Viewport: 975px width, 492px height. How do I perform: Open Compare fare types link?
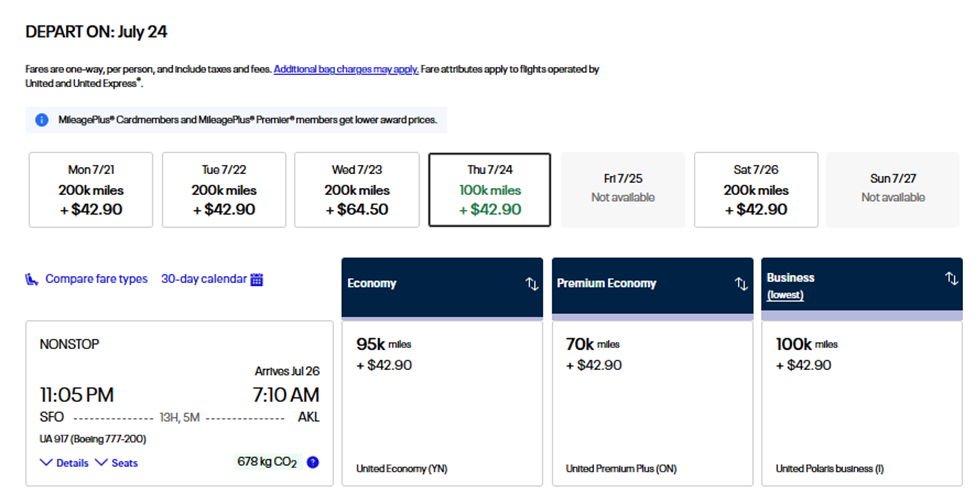96,280
